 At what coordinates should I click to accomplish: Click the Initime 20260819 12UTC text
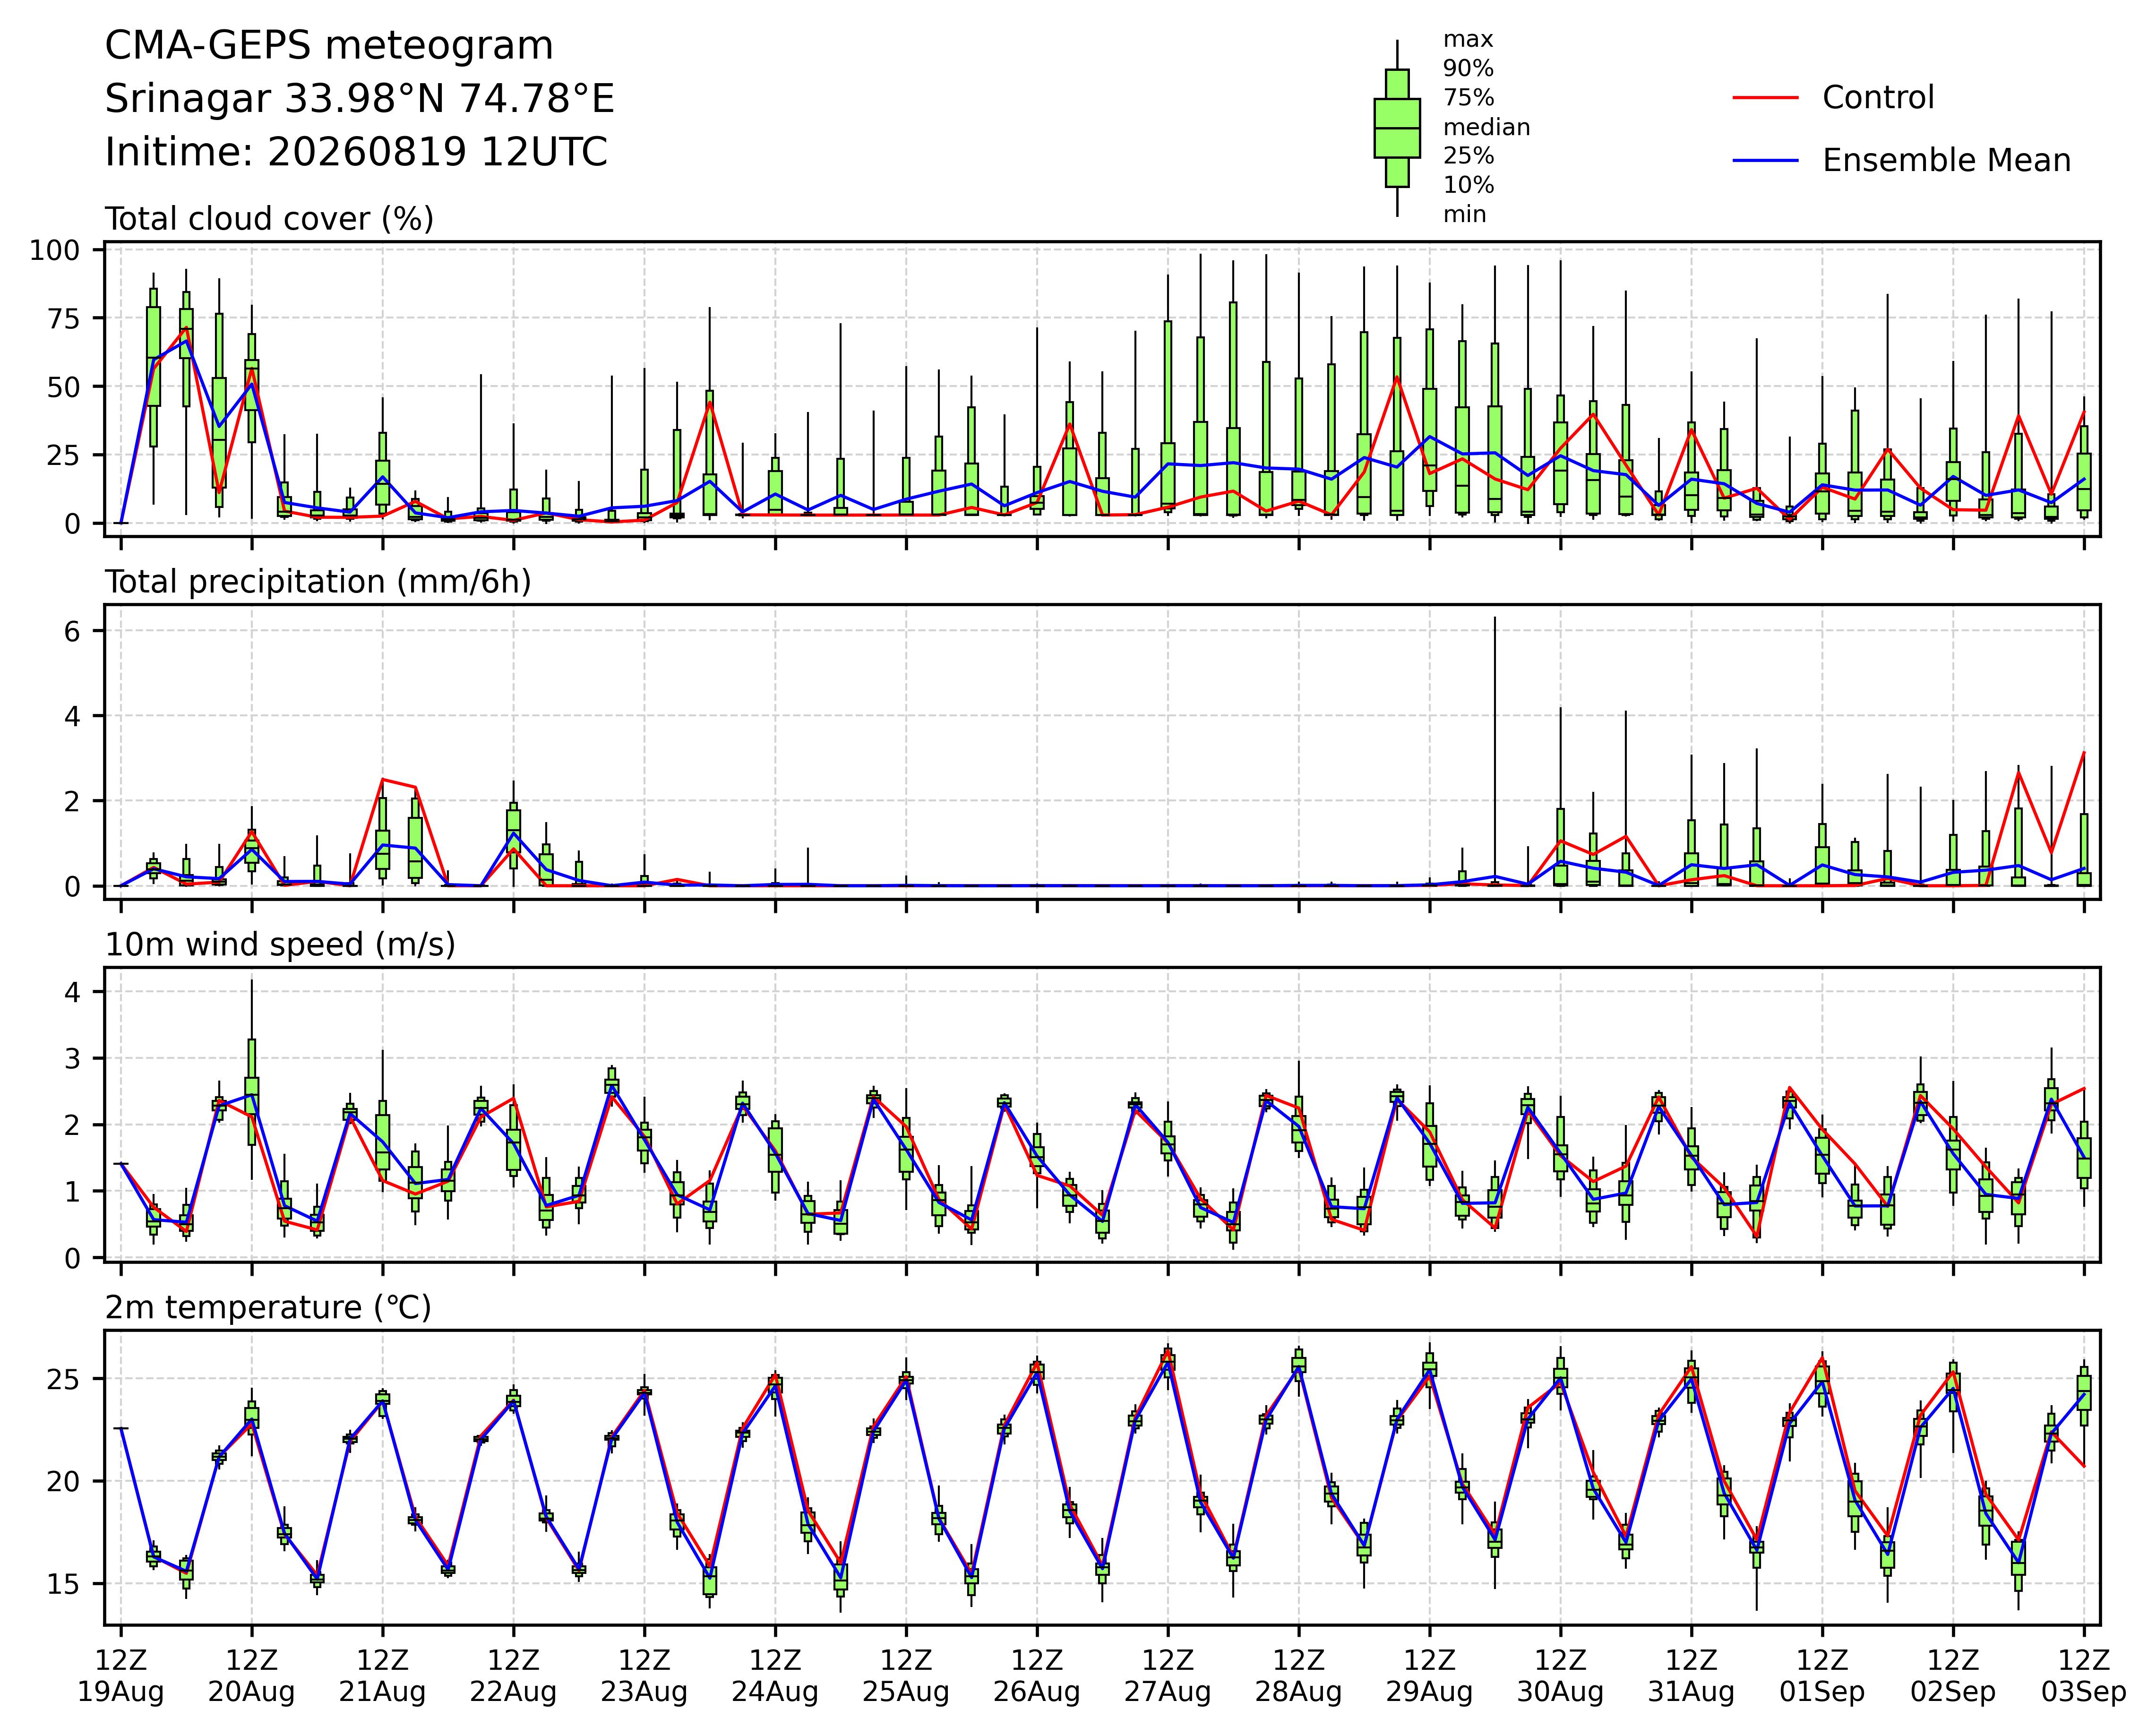[356, 153]
